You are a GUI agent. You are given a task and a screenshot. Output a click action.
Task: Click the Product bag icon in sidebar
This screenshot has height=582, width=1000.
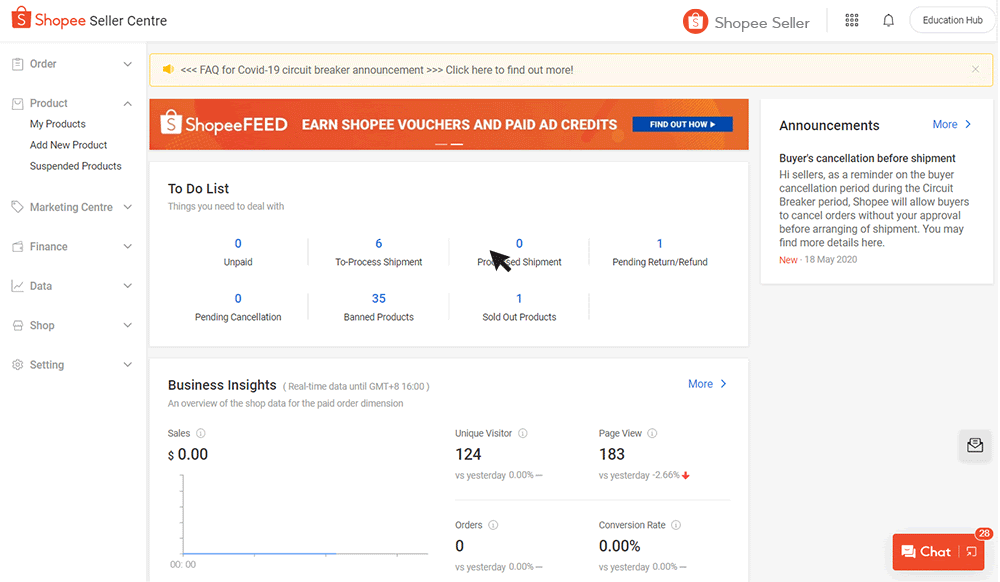click(x=17, y=103)
